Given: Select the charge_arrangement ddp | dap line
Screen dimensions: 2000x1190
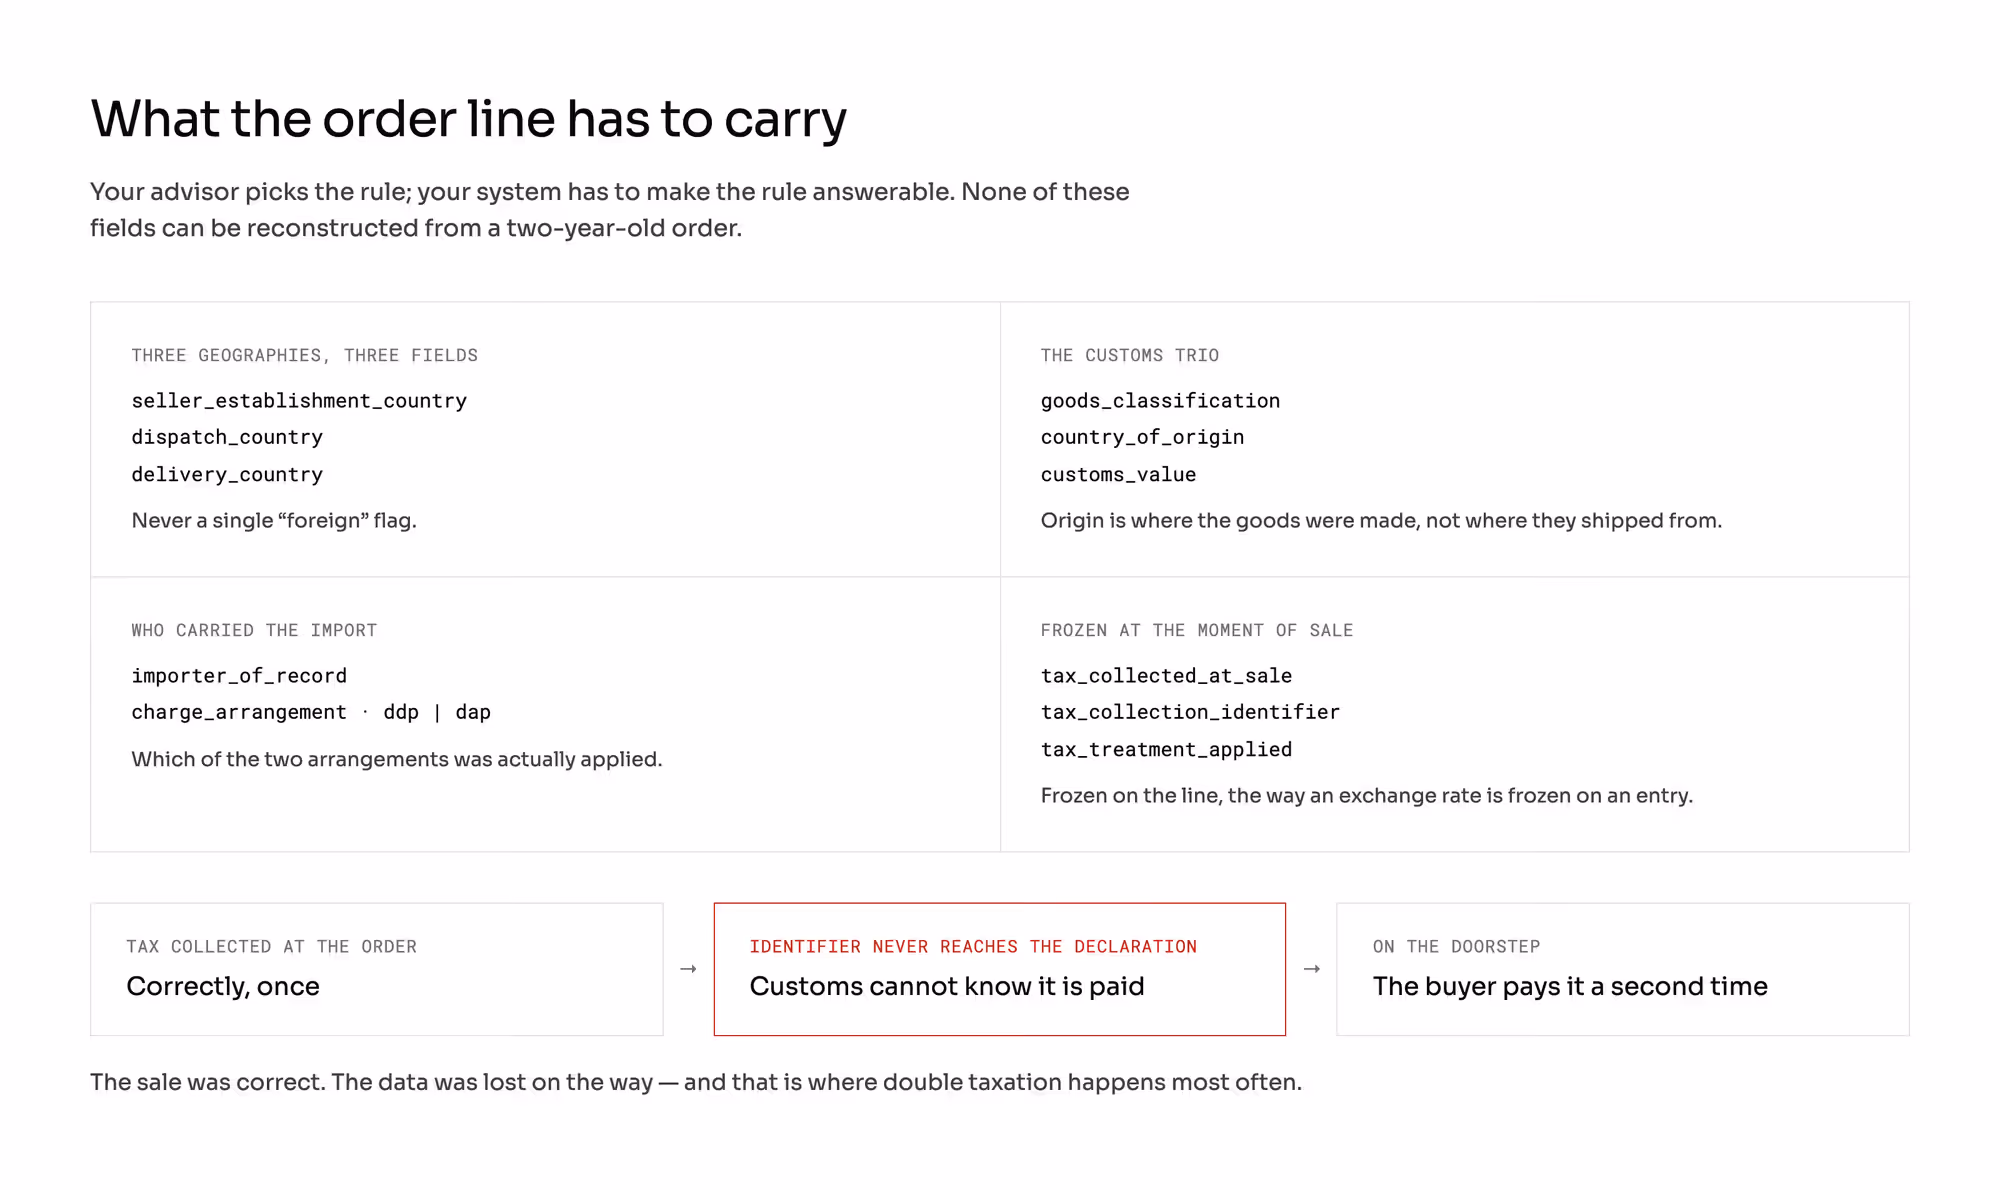Looking at the screenshot, I should click(x=311, y=712).
